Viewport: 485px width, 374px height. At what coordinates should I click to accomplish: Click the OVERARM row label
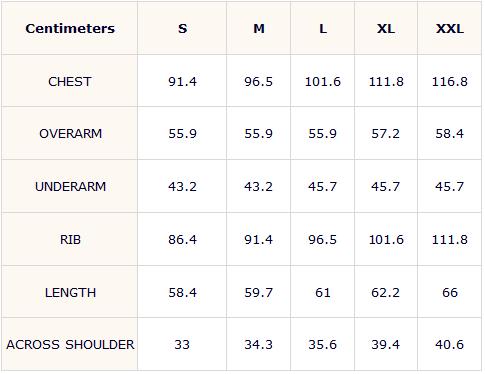tap(70, 134)
